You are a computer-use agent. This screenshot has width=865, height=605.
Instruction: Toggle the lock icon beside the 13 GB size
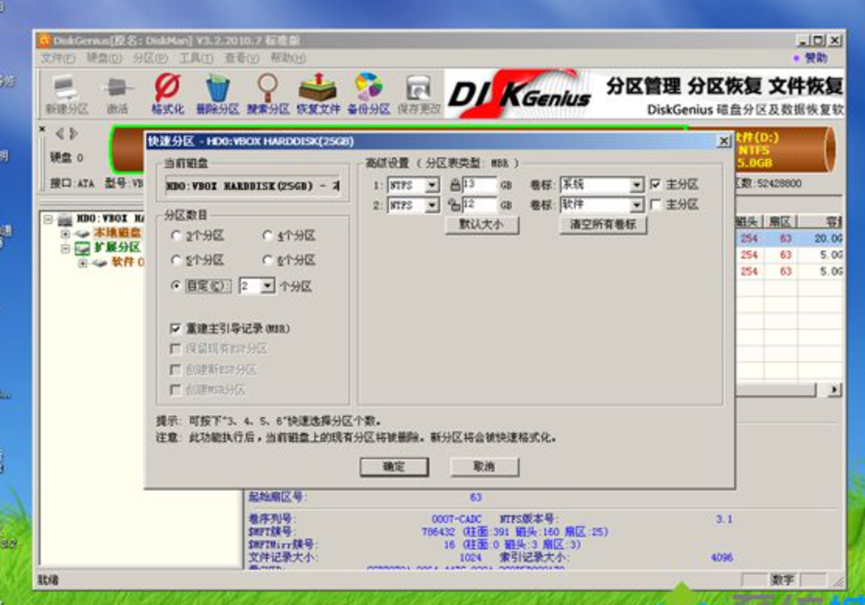[x=454, y=185]
